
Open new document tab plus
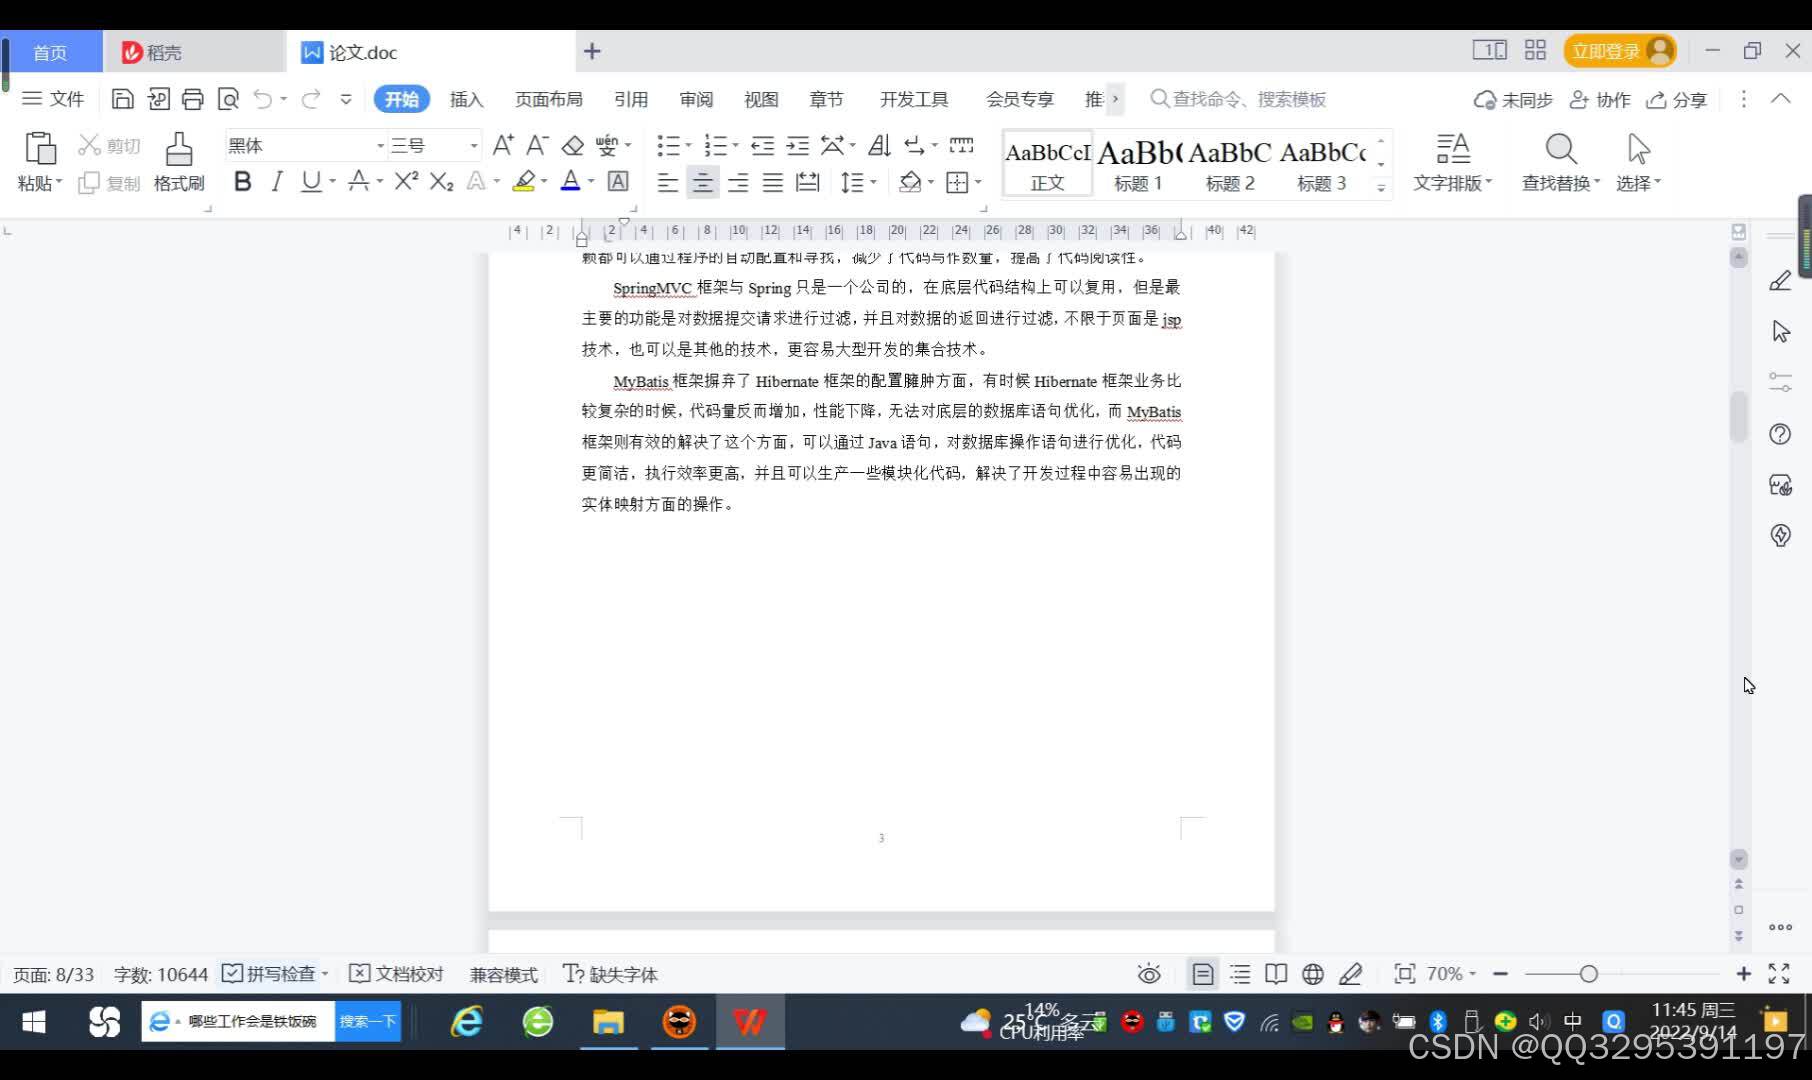click(x=592, y=51)
